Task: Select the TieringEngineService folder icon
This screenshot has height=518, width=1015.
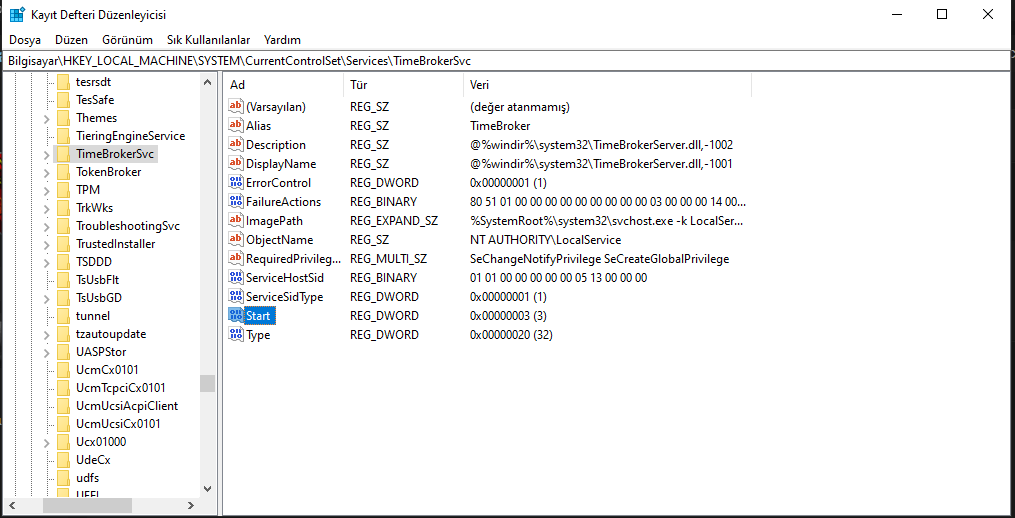Action: [x=63, y=136]
